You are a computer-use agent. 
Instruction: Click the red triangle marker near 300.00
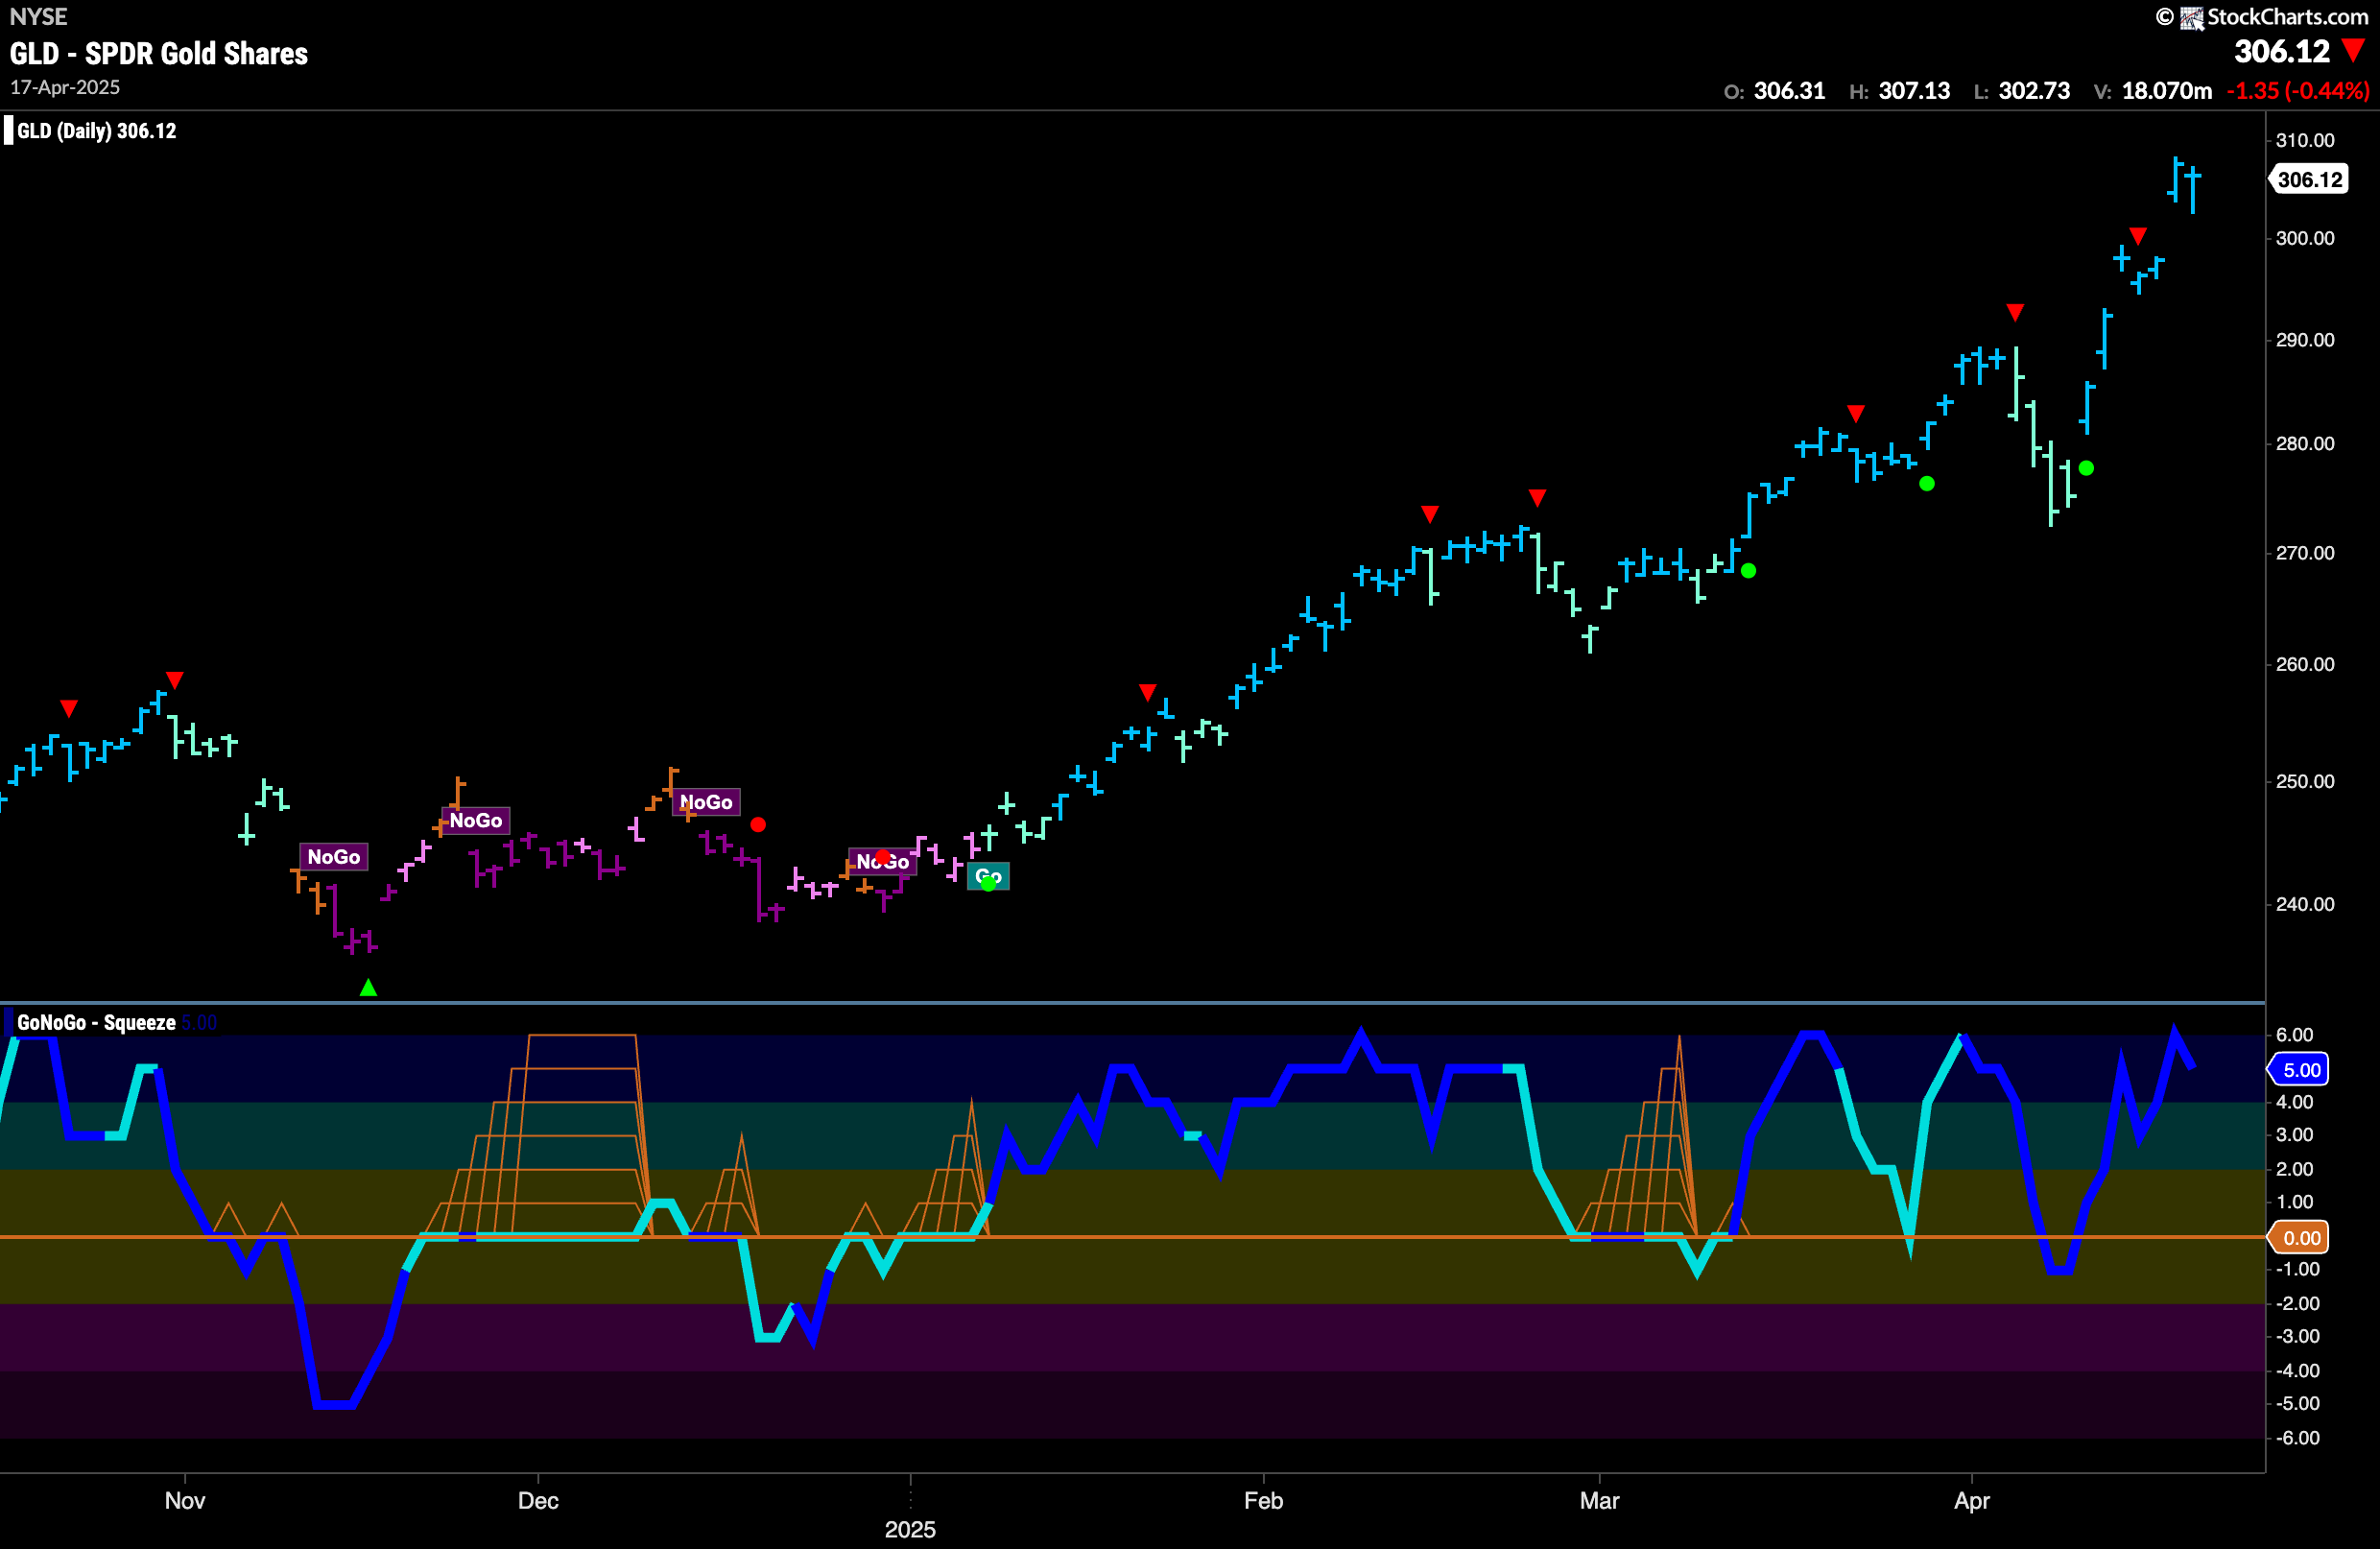tap(2138, 237)
